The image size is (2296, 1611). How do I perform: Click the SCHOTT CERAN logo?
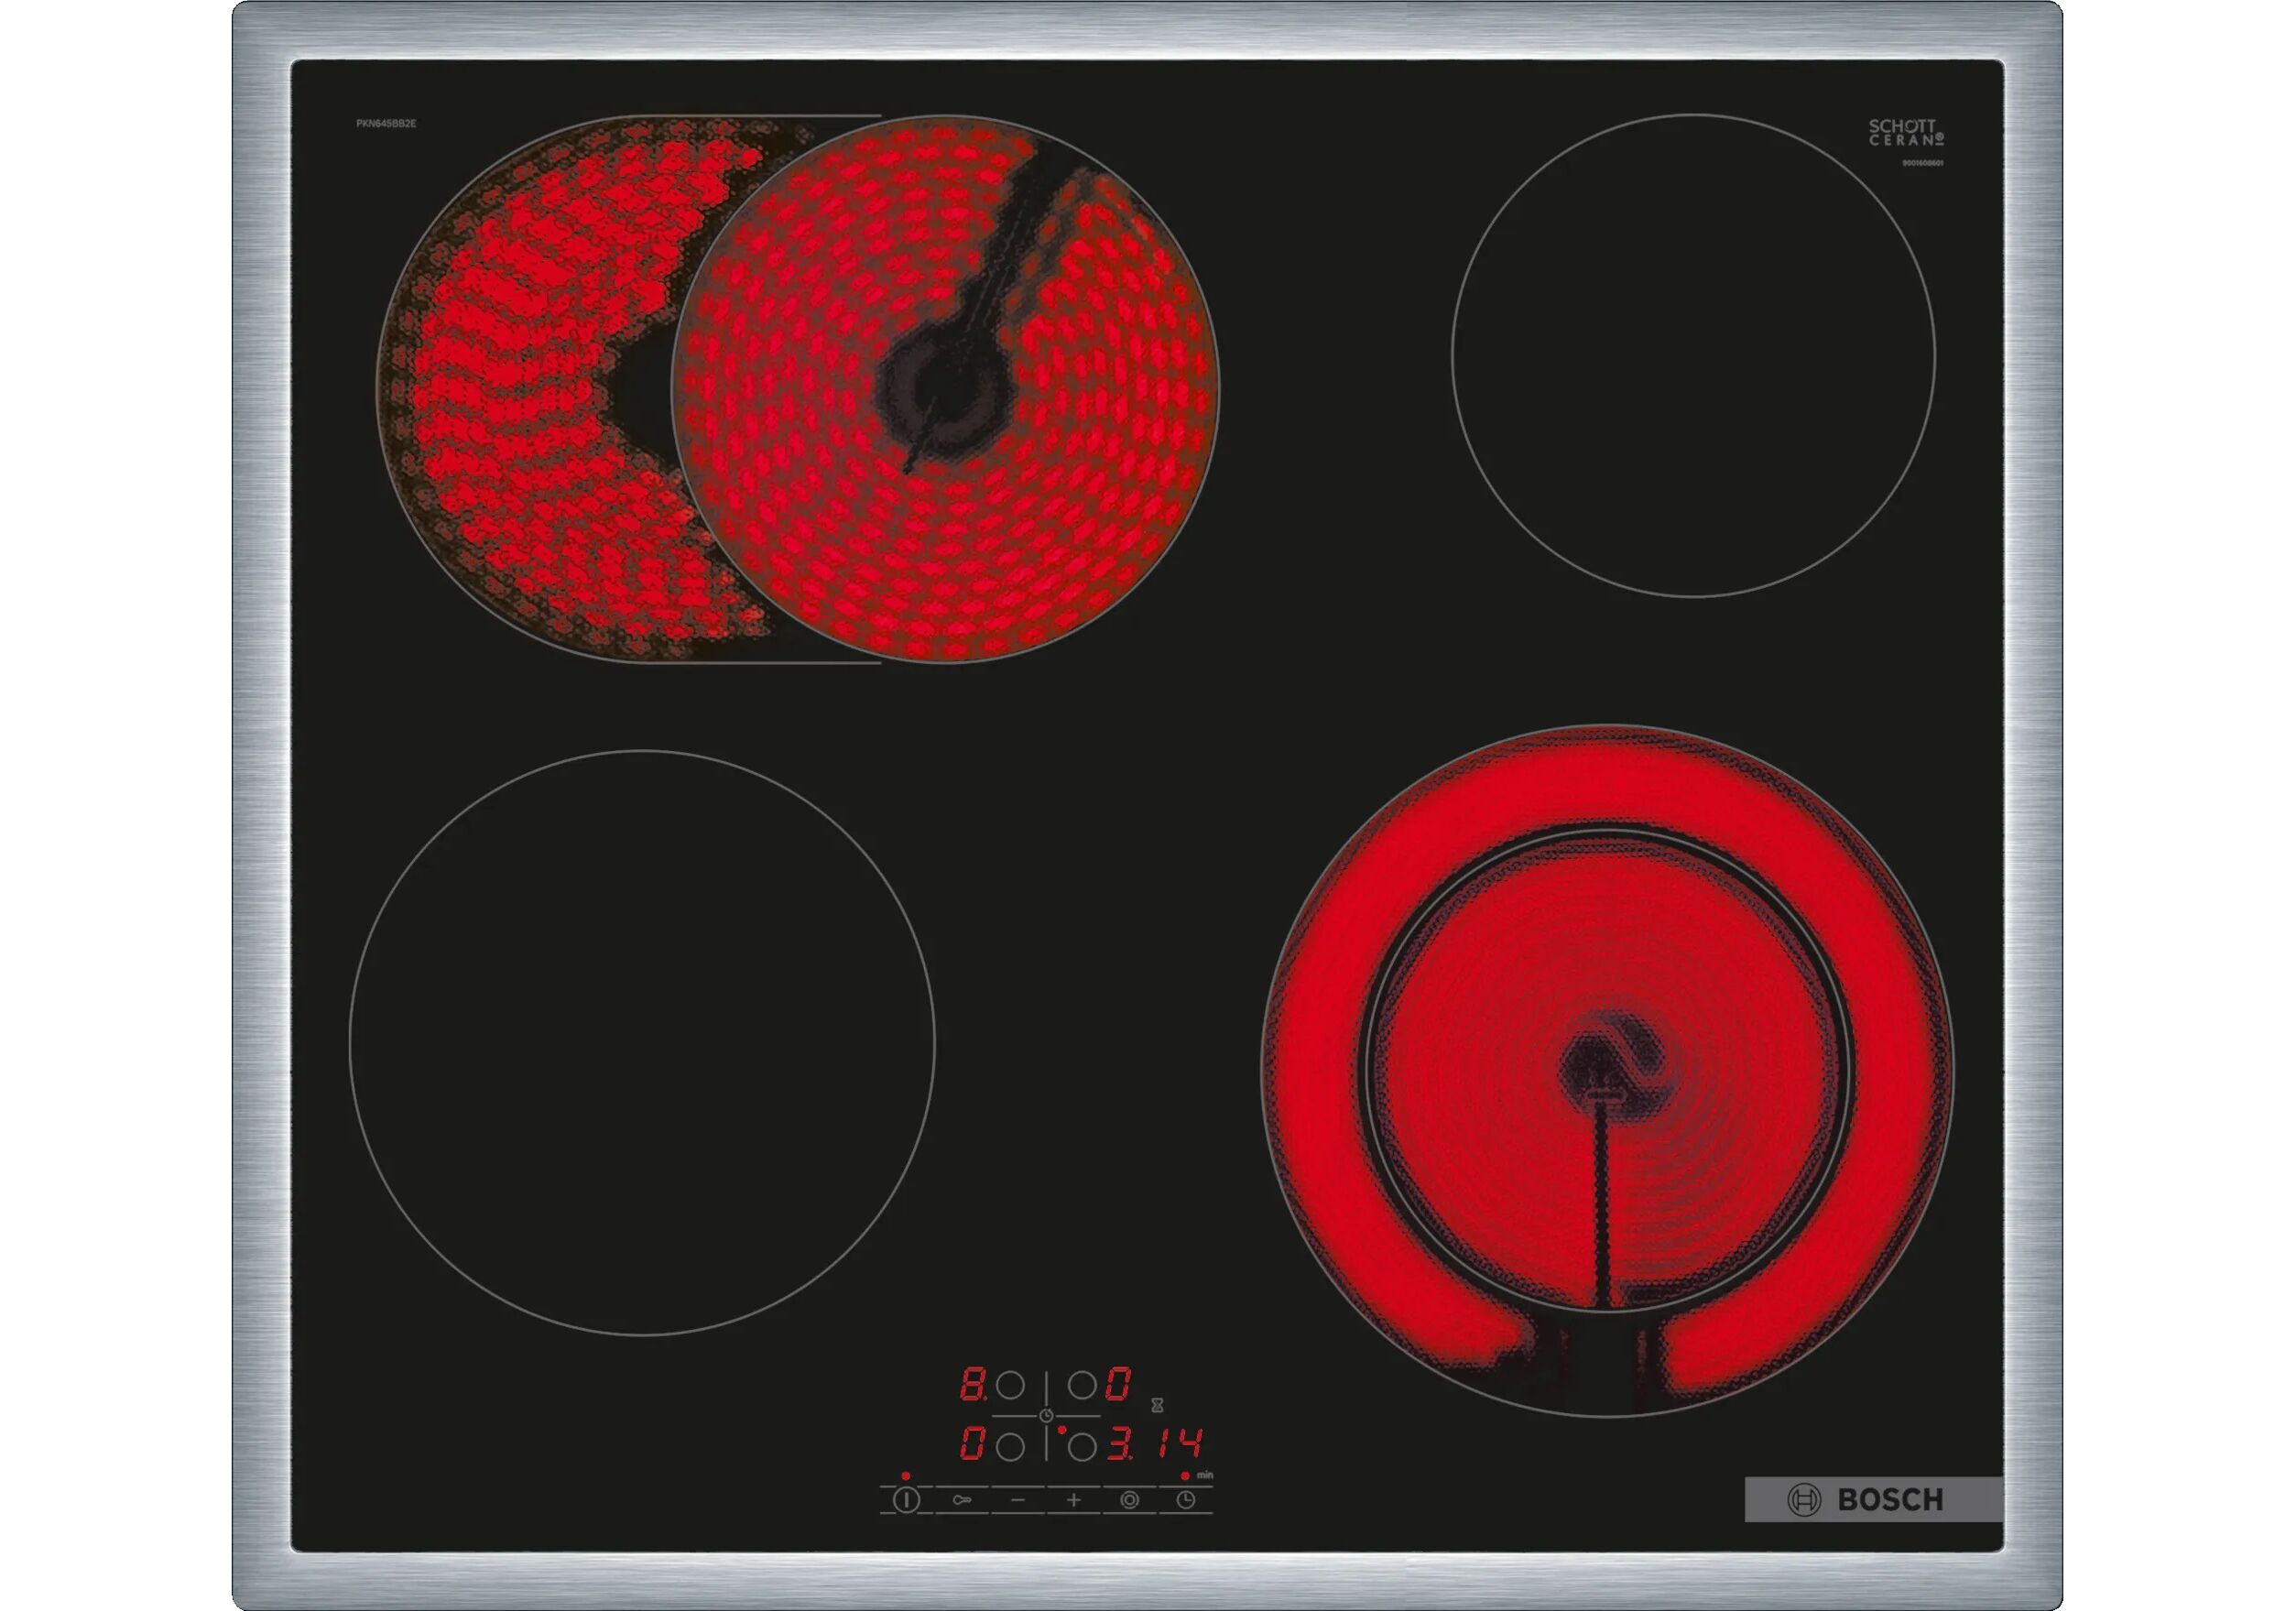click(x=1905, y=133)
